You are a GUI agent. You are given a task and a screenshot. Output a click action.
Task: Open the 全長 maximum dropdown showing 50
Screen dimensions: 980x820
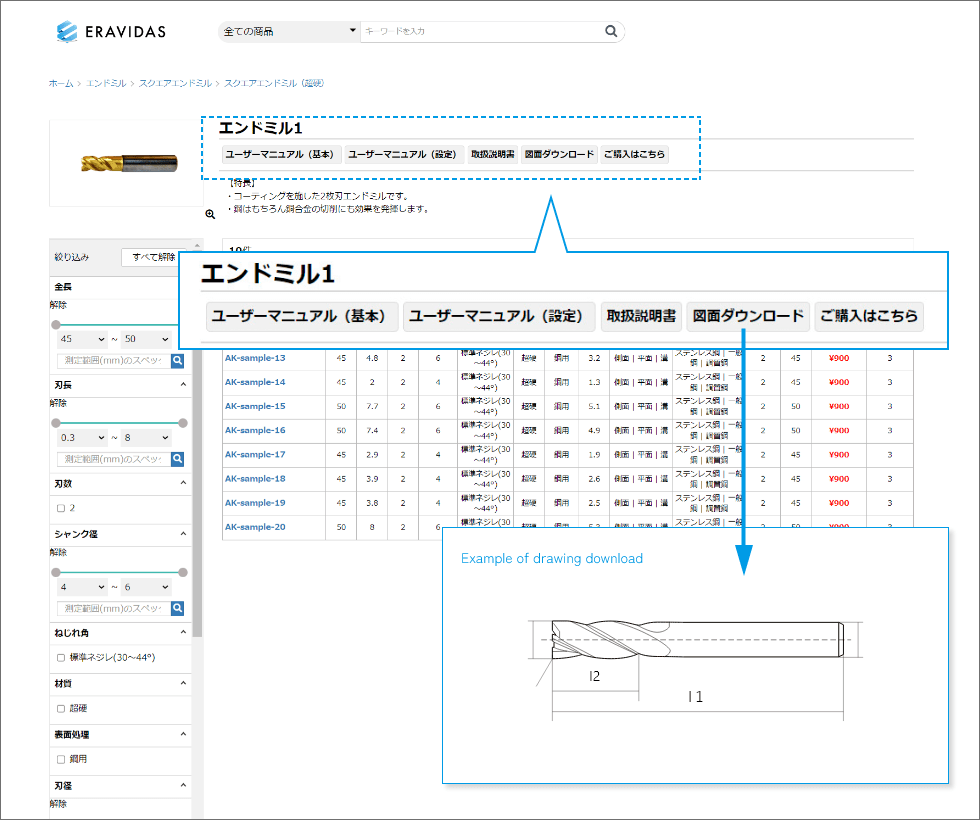tap(146, 339)
